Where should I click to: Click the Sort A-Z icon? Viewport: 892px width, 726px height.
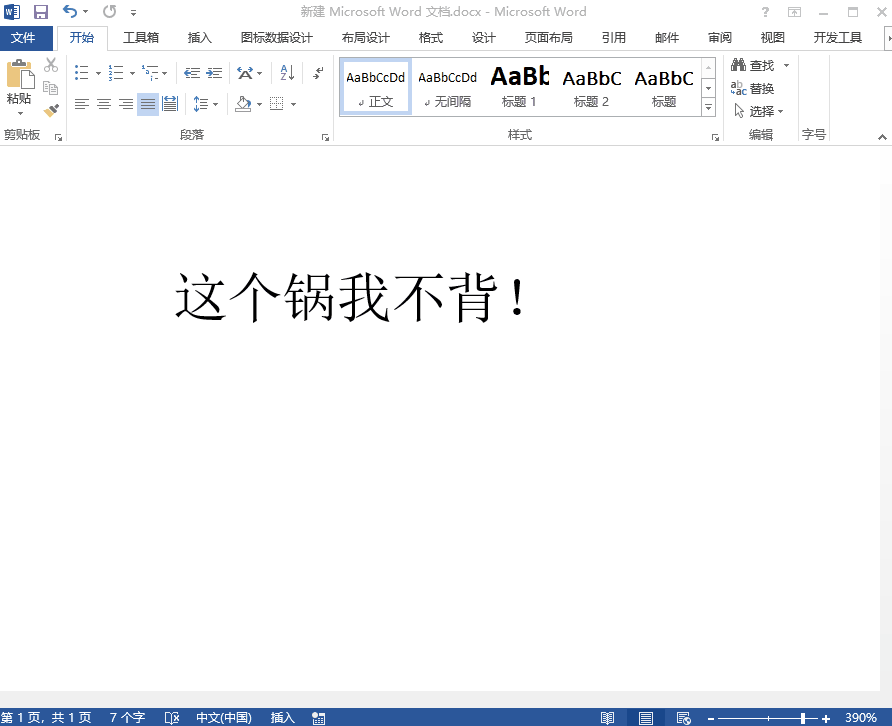[287, 73]
